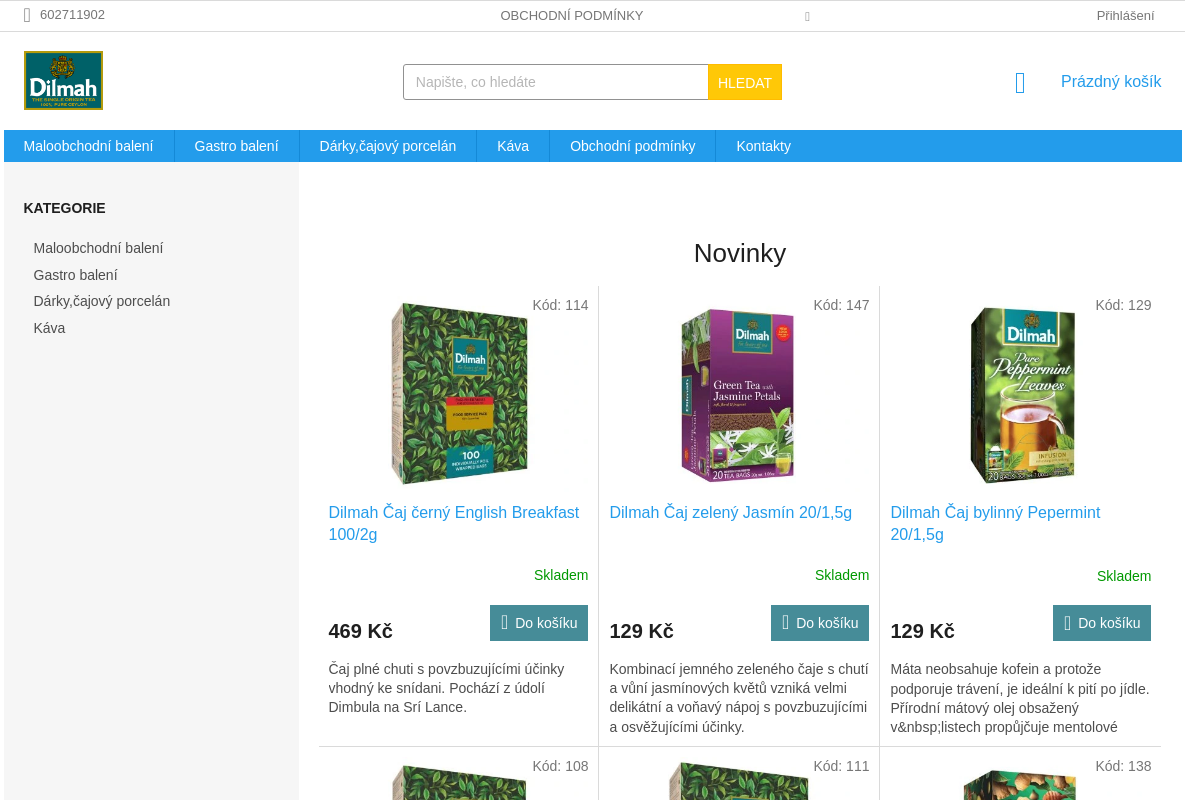Open Přihlášení login link
Image resolution: width=1200 pixels, height=800 pixels.
click(x=1125, y=15)
